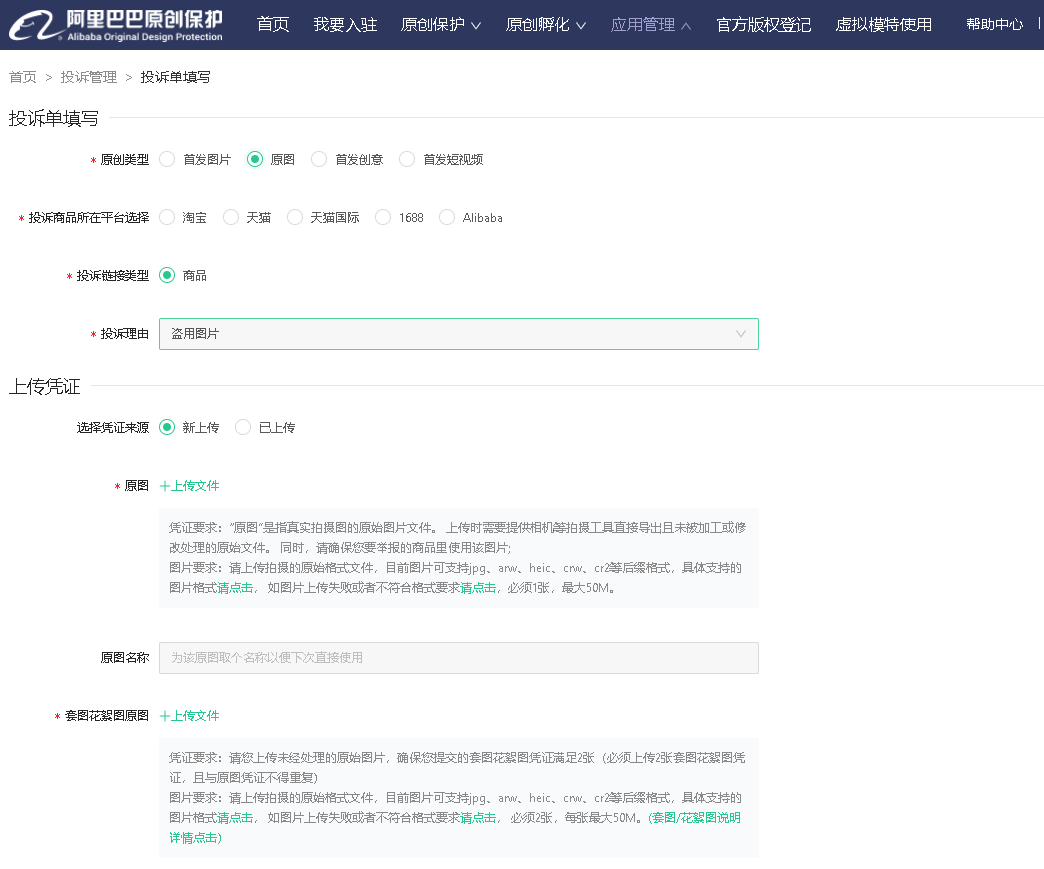Open the 帮助中心 help link

coord(993,23)
